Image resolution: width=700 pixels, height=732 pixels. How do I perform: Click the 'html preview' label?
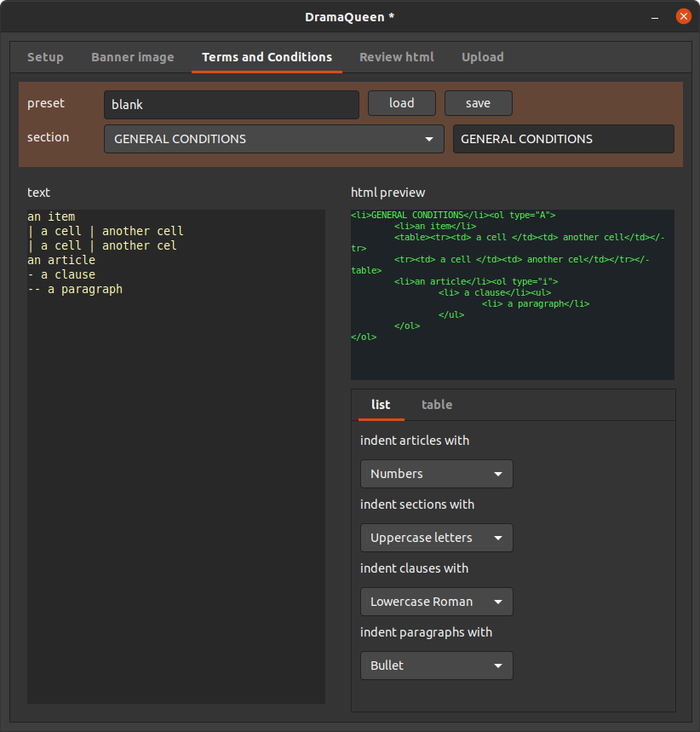pos(388,192)
